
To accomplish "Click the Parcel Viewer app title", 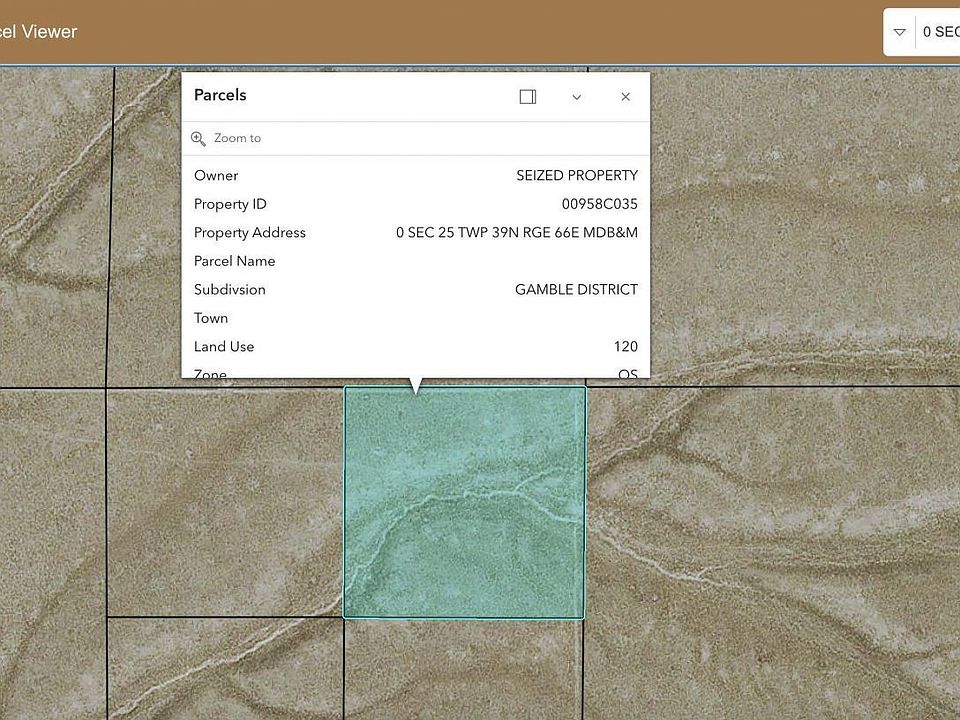I will point(38,32).
